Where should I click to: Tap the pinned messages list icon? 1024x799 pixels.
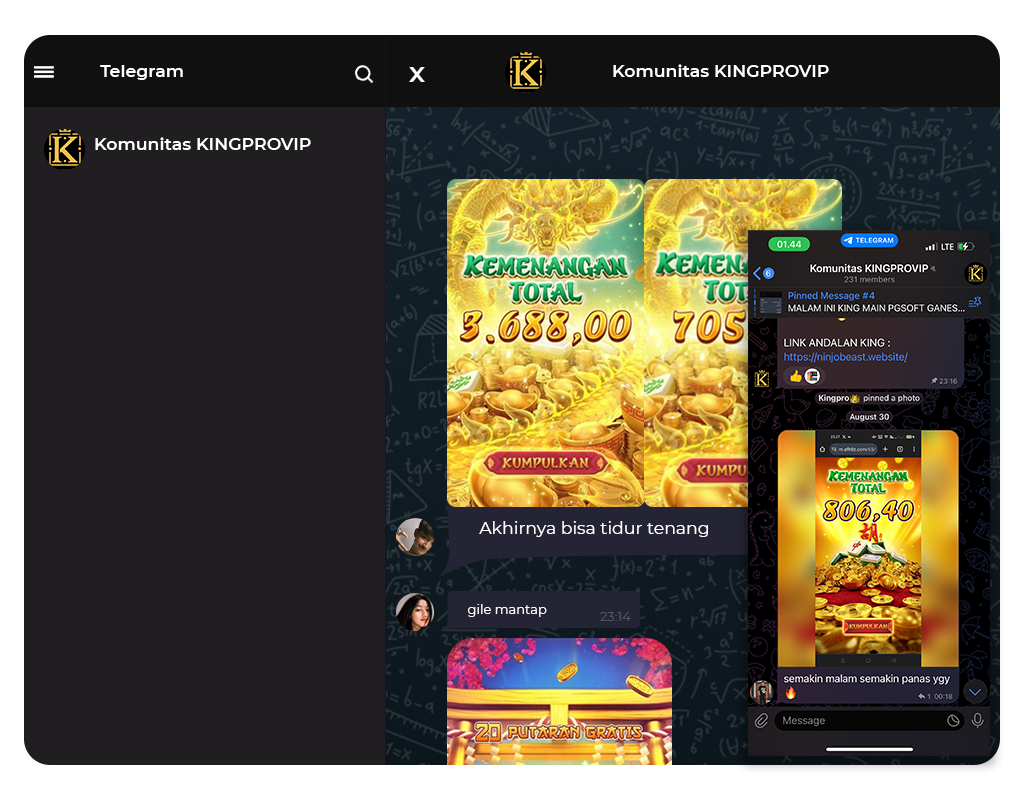[975, 301]
